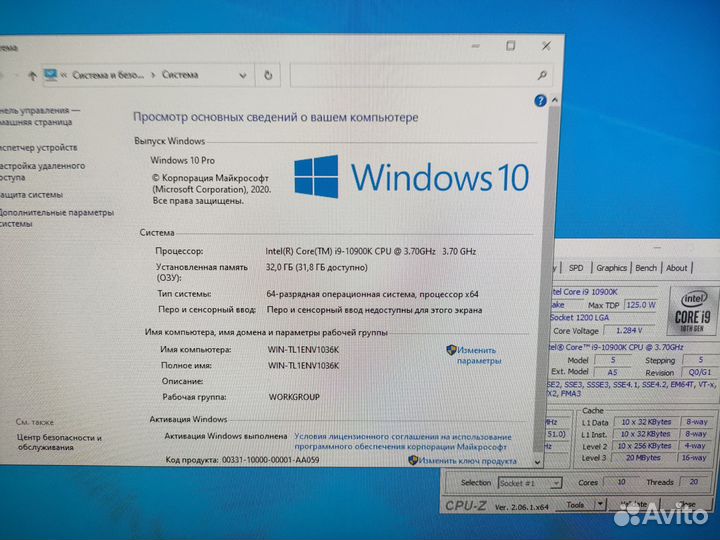Click Cores value '10' in CPU-Z
The width and height of the screenshot is (720, 540).
[x=621, y=482]
